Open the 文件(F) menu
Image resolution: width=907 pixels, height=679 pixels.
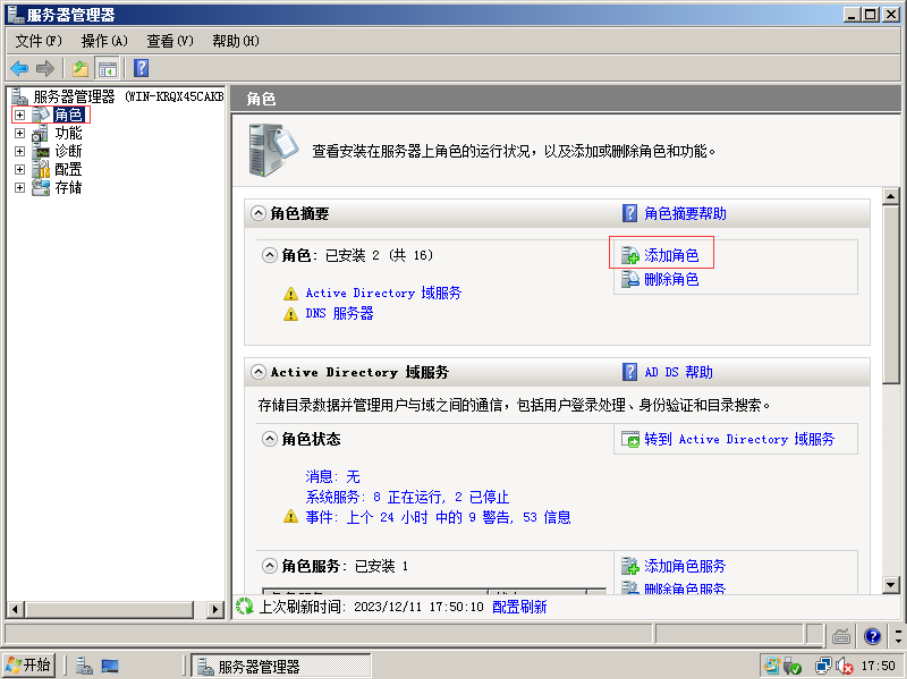coord(38,41)
